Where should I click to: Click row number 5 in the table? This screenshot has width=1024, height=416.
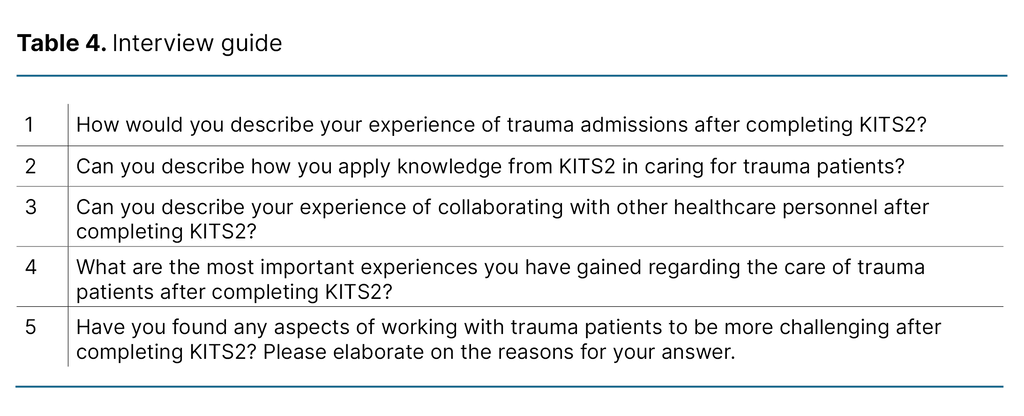tap(30, 327)
